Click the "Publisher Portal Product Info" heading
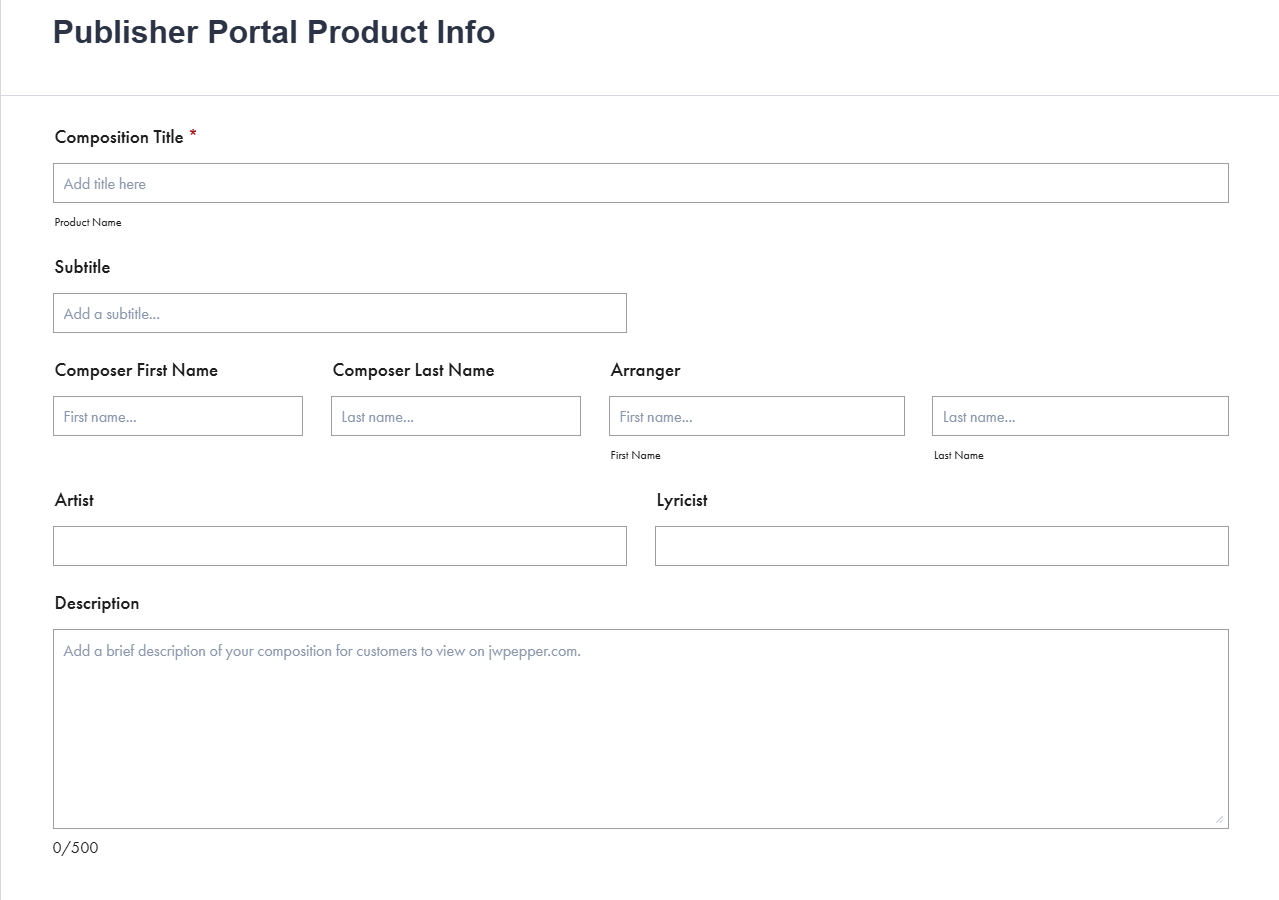This screenshot has width=1279, height=900. tap(274, 32)
